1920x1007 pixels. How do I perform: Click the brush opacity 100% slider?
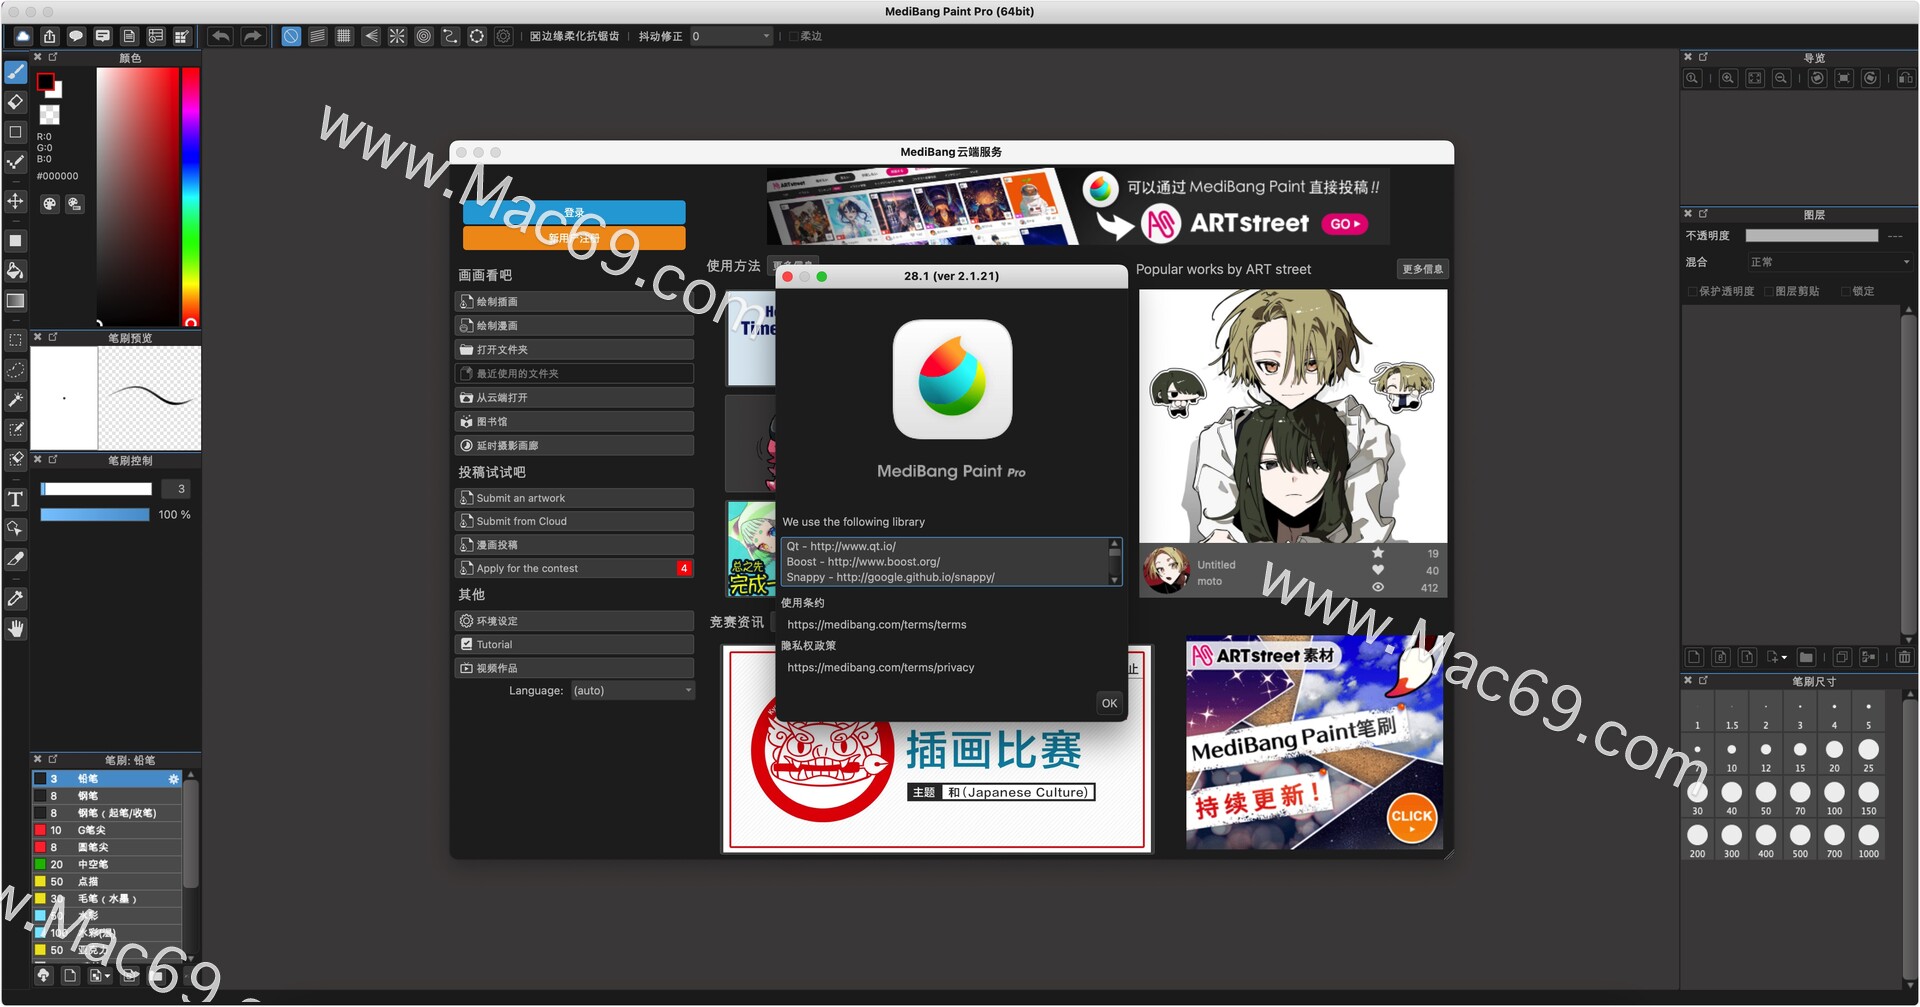[x=95, y=515]
